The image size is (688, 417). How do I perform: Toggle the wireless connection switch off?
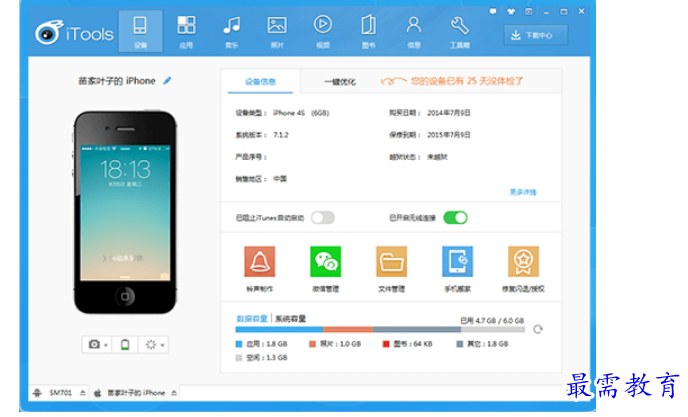click(x=455, y=218)
